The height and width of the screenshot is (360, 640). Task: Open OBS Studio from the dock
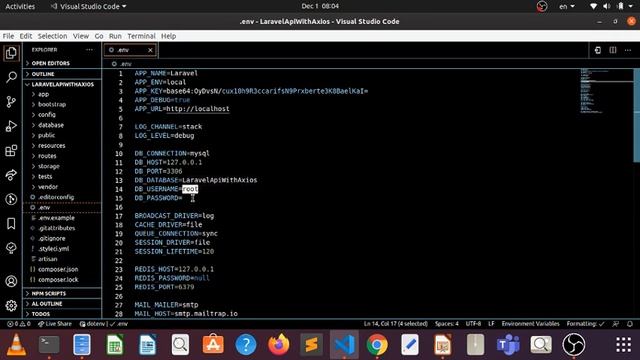tap(573, 344)
